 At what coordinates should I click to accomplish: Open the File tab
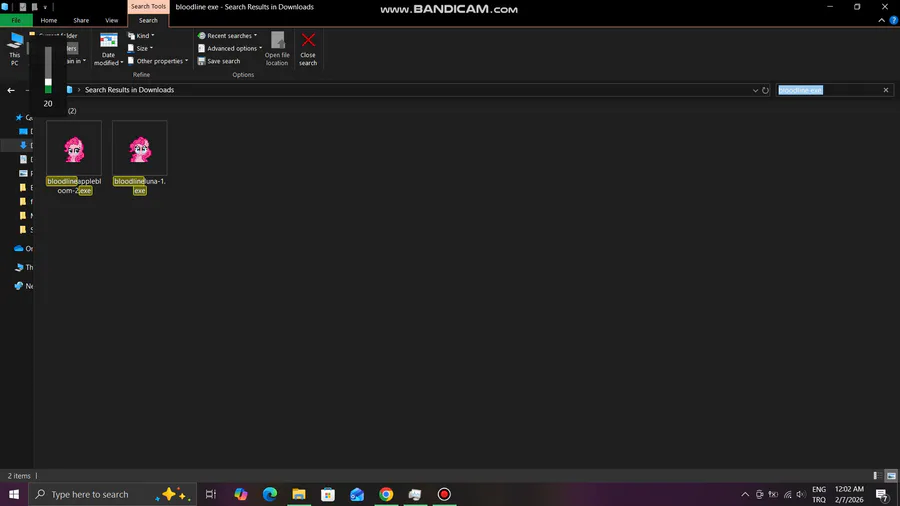point(16,20)
